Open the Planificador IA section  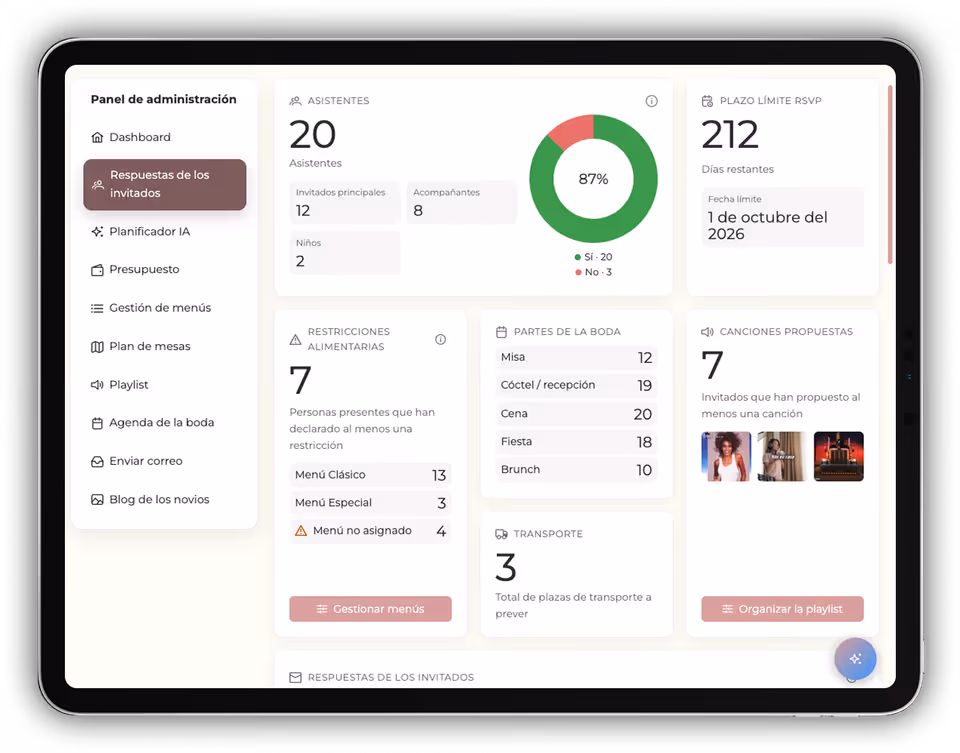(99, 231)
